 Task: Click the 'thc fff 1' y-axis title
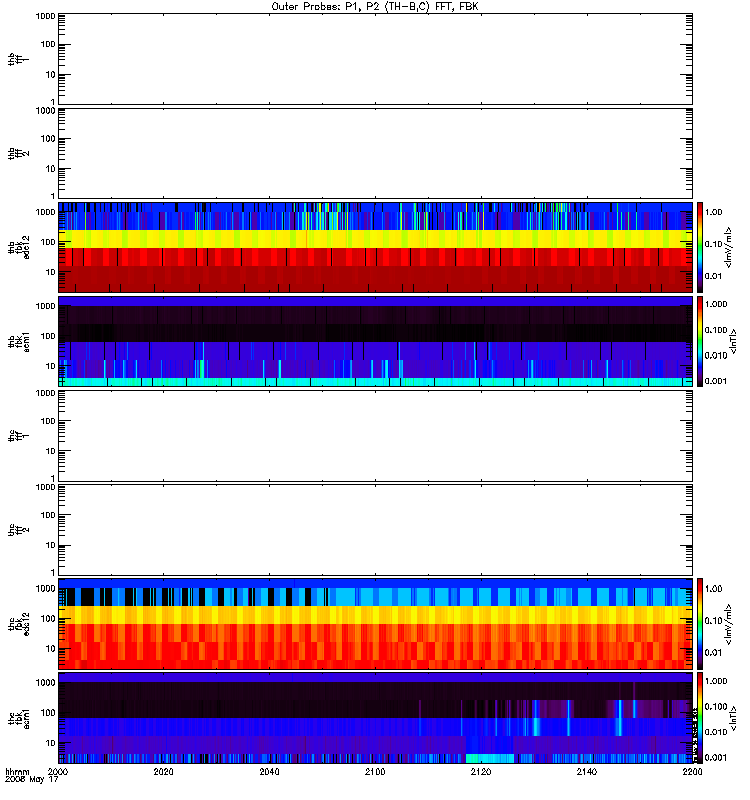coord(19,436)
